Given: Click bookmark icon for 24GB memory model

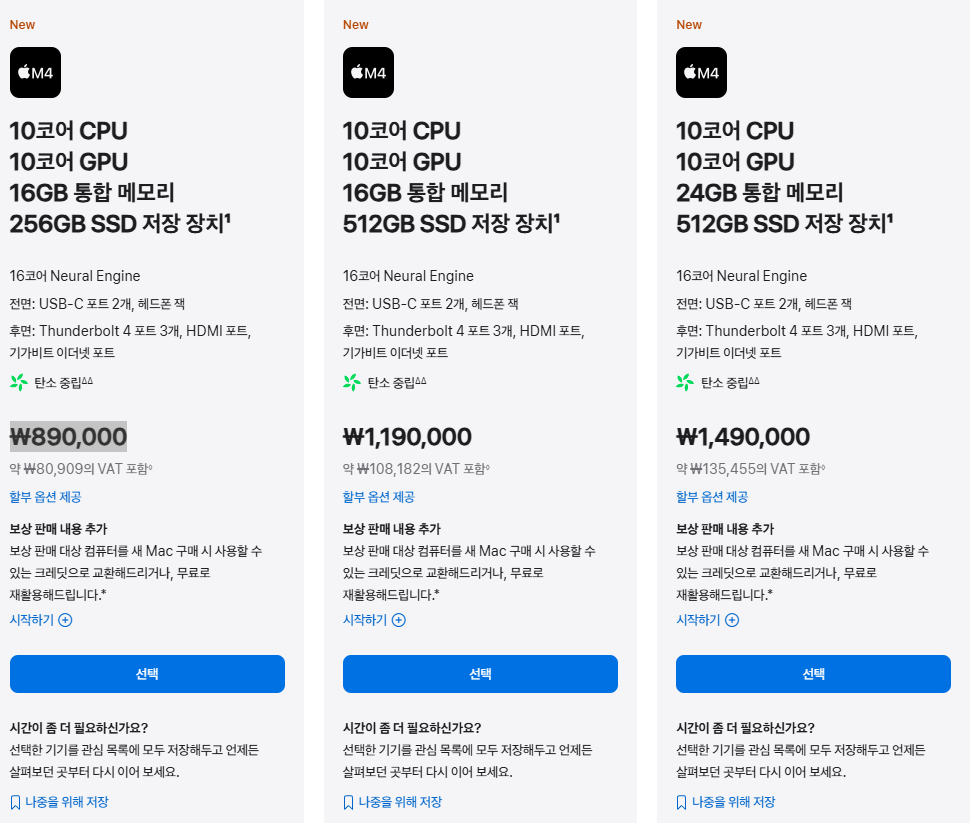Looking at the screenshot, I should pyautogui.click(x=681, y=803).
